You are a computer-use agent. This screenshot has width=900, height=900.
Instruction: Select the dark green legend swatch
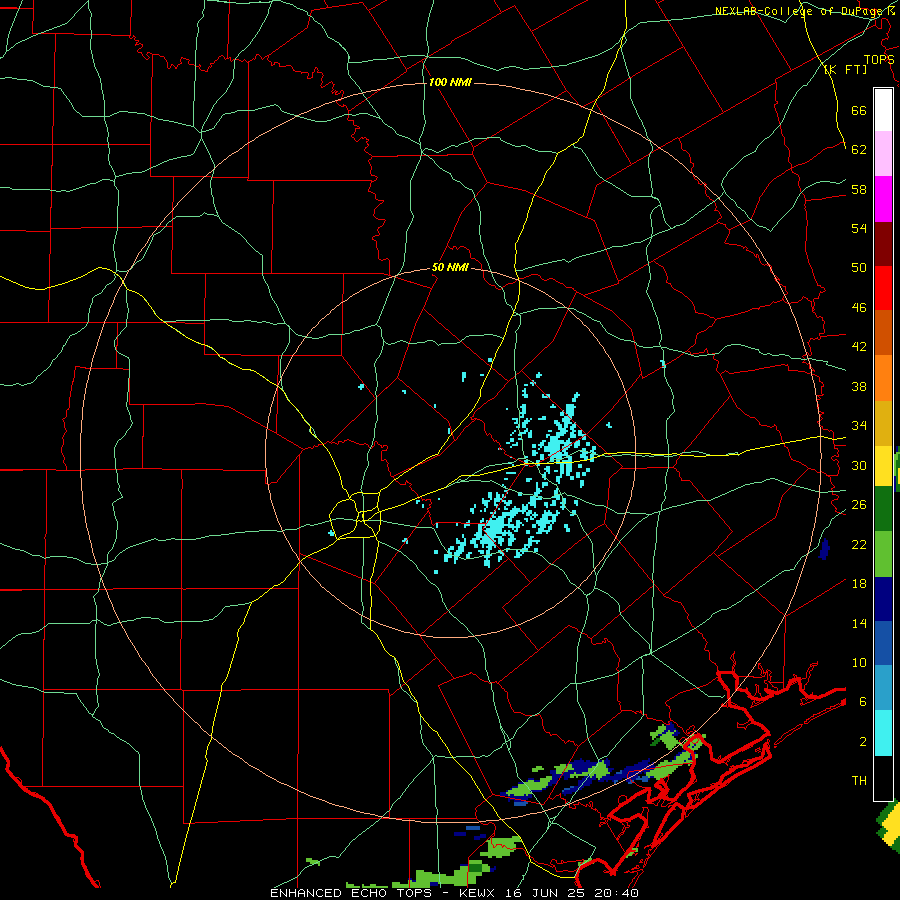tap(883, 509)
